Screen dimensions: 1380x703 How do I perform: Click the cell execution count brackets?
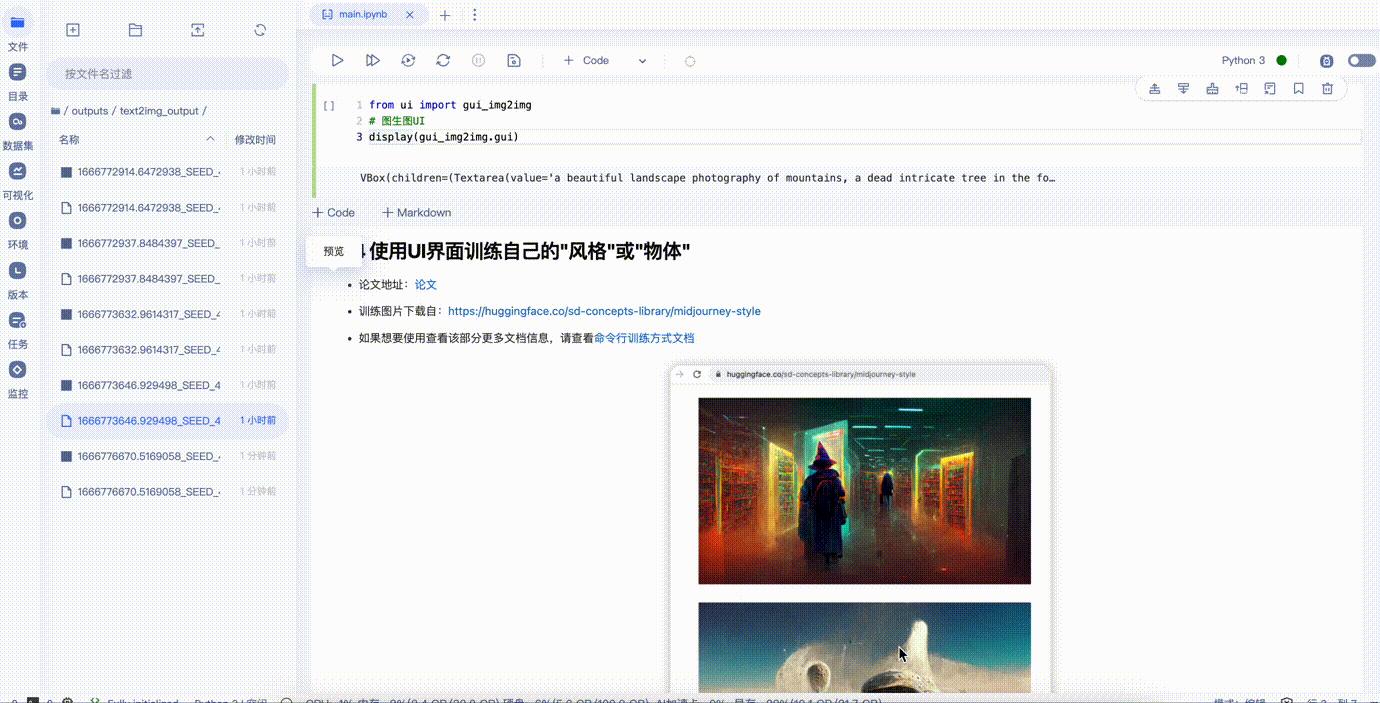click(x=329, y=105)
